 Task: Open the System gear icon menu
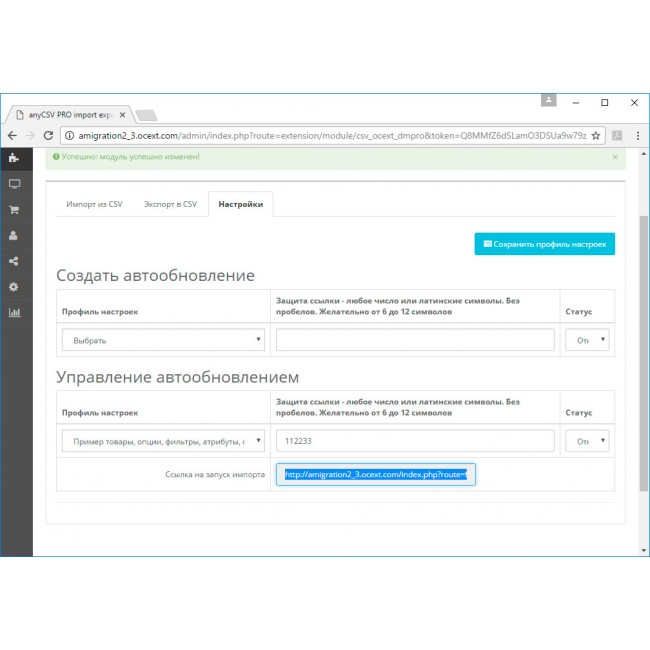tap(14, 287)
